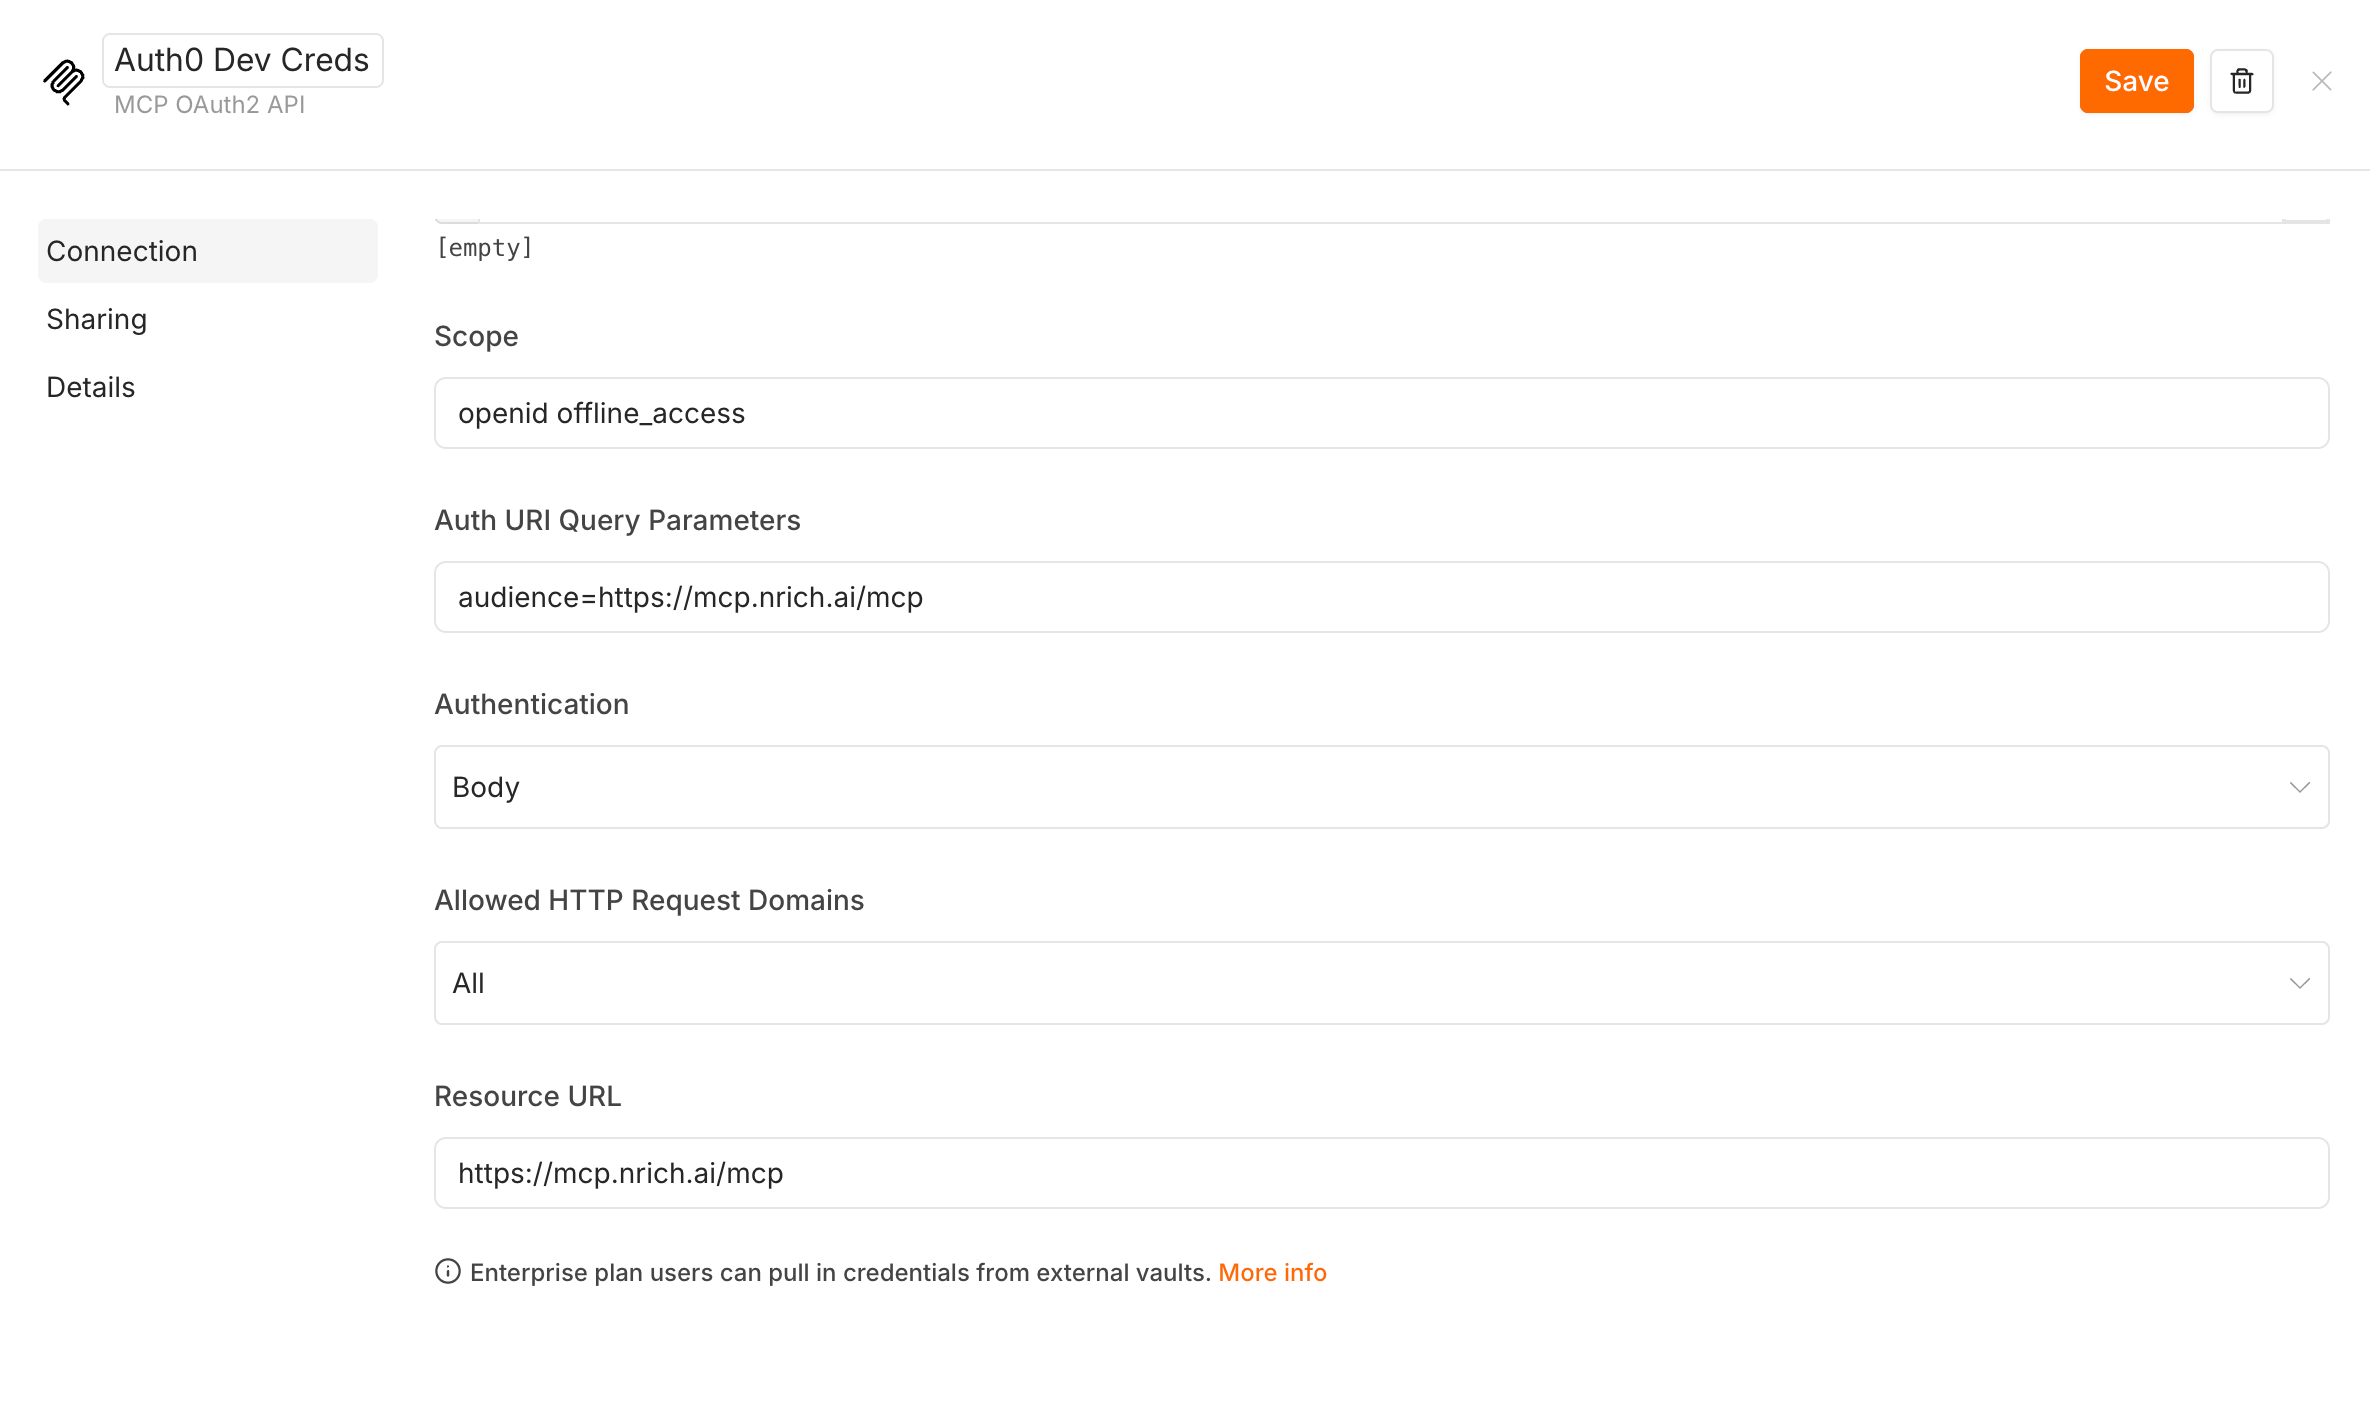Open the More info link
Image resolution: width=2370 pixels, height=1410 pixels.
click(1272, 1272)
